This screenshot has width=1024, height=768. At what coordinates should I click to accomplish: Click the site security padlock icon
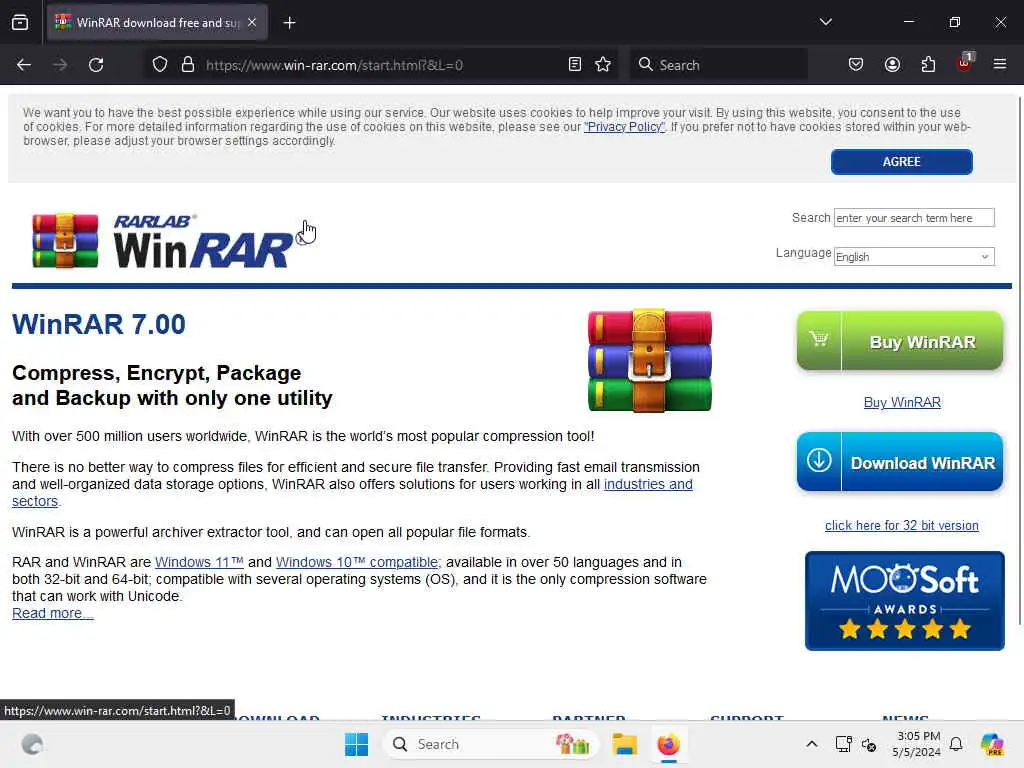click(188, 65)
